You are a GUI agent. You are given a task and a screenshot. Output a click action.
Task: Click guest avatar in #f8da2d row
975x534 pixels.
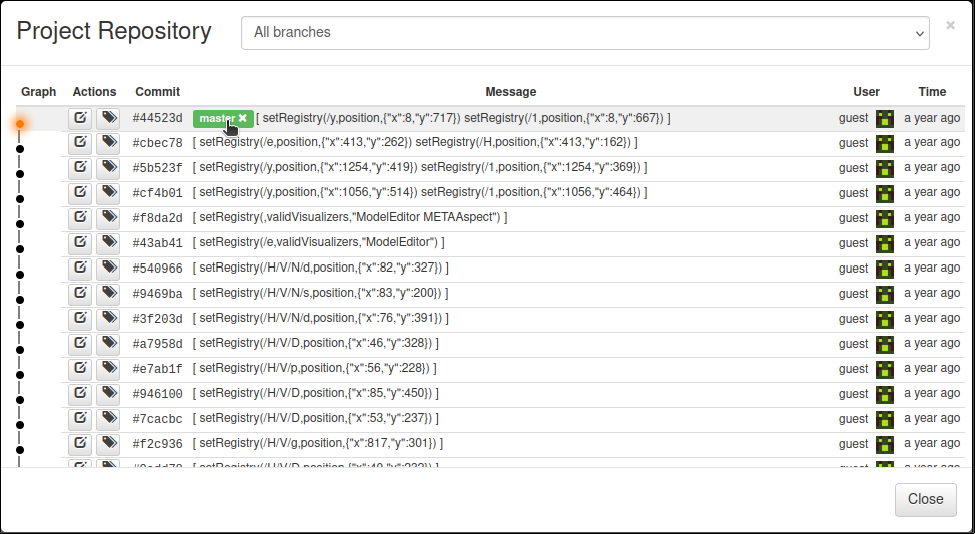point(885,218)
